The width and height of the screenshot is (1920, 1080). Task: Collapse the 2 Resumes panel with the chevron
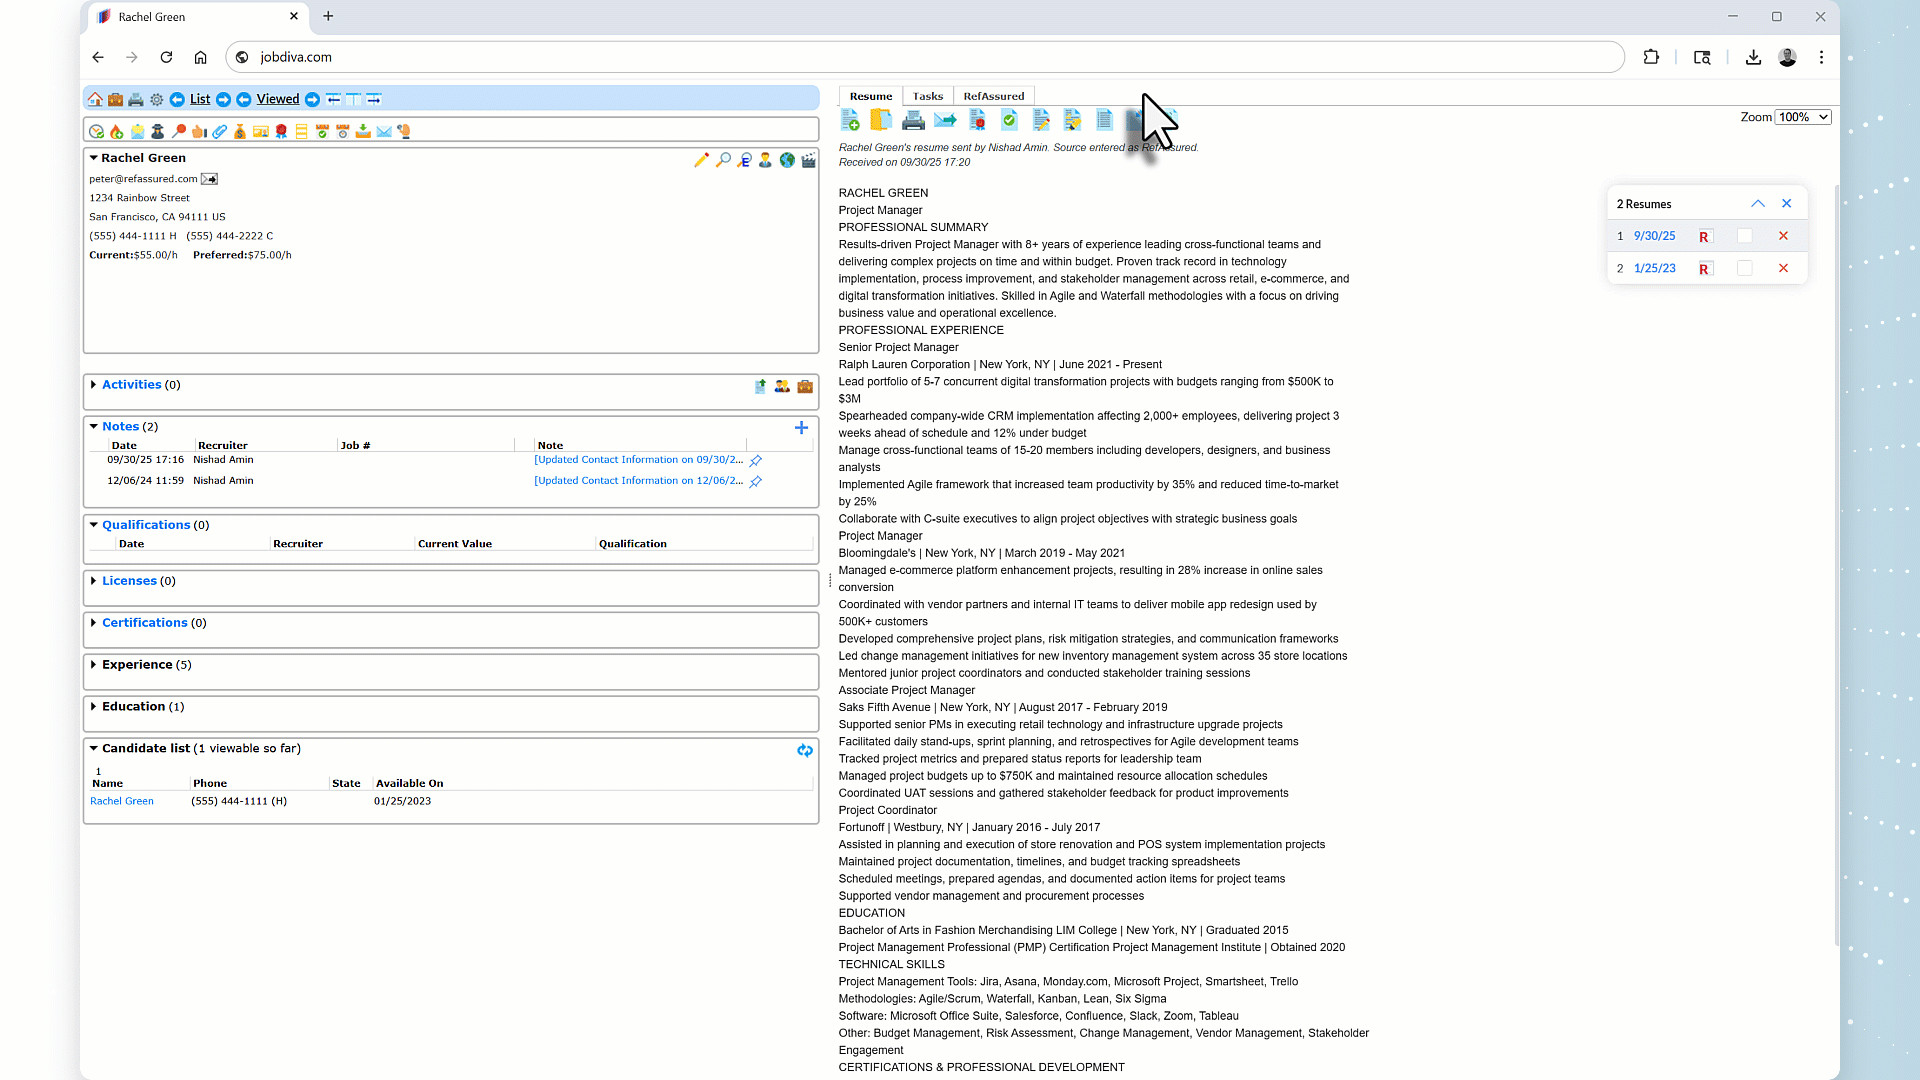click(x=1758, y=204)
